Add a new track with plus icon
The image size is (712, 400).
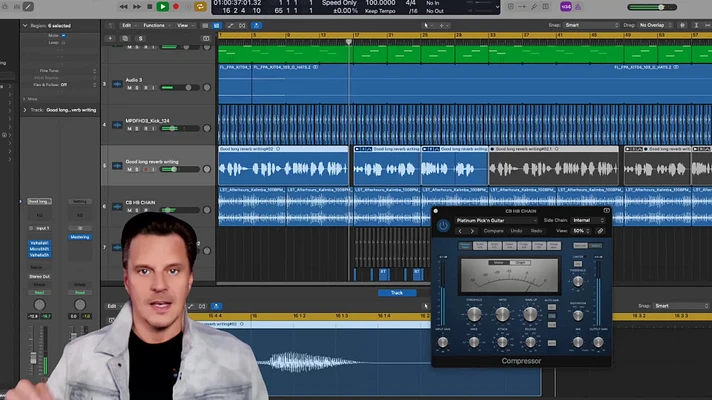(110, 39)
